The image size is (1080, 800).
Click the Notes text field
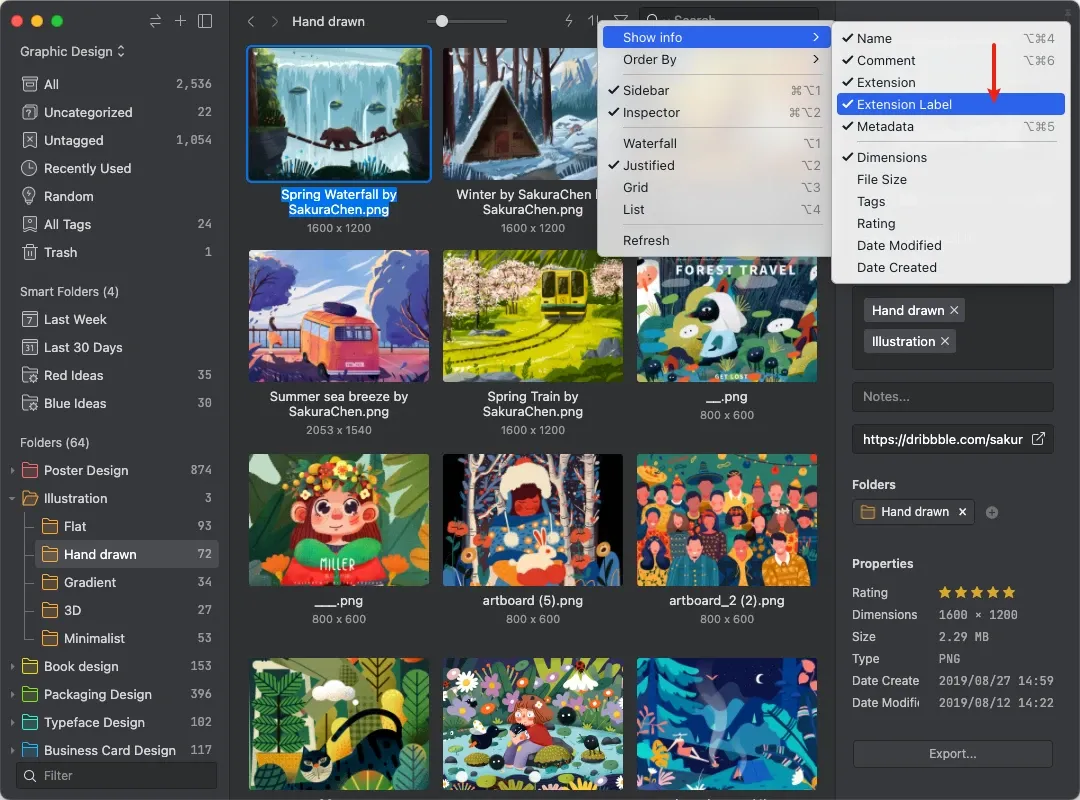pos(953,397)
